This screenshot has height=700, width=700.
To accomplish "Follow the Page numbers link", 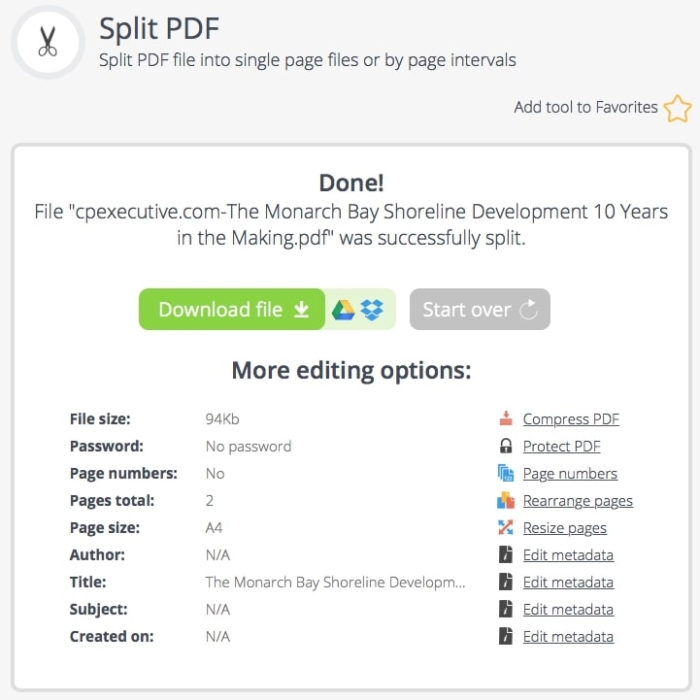I will pos(569,473).
